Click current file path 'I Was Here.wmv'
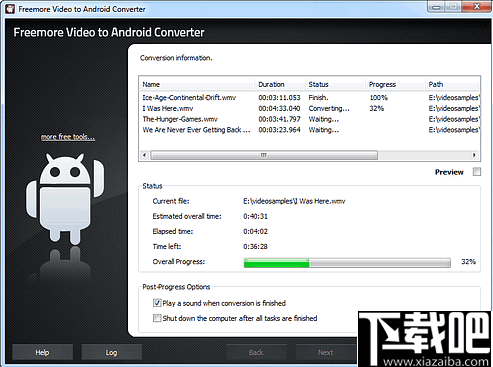493x367 pixels. click(294, 201)
